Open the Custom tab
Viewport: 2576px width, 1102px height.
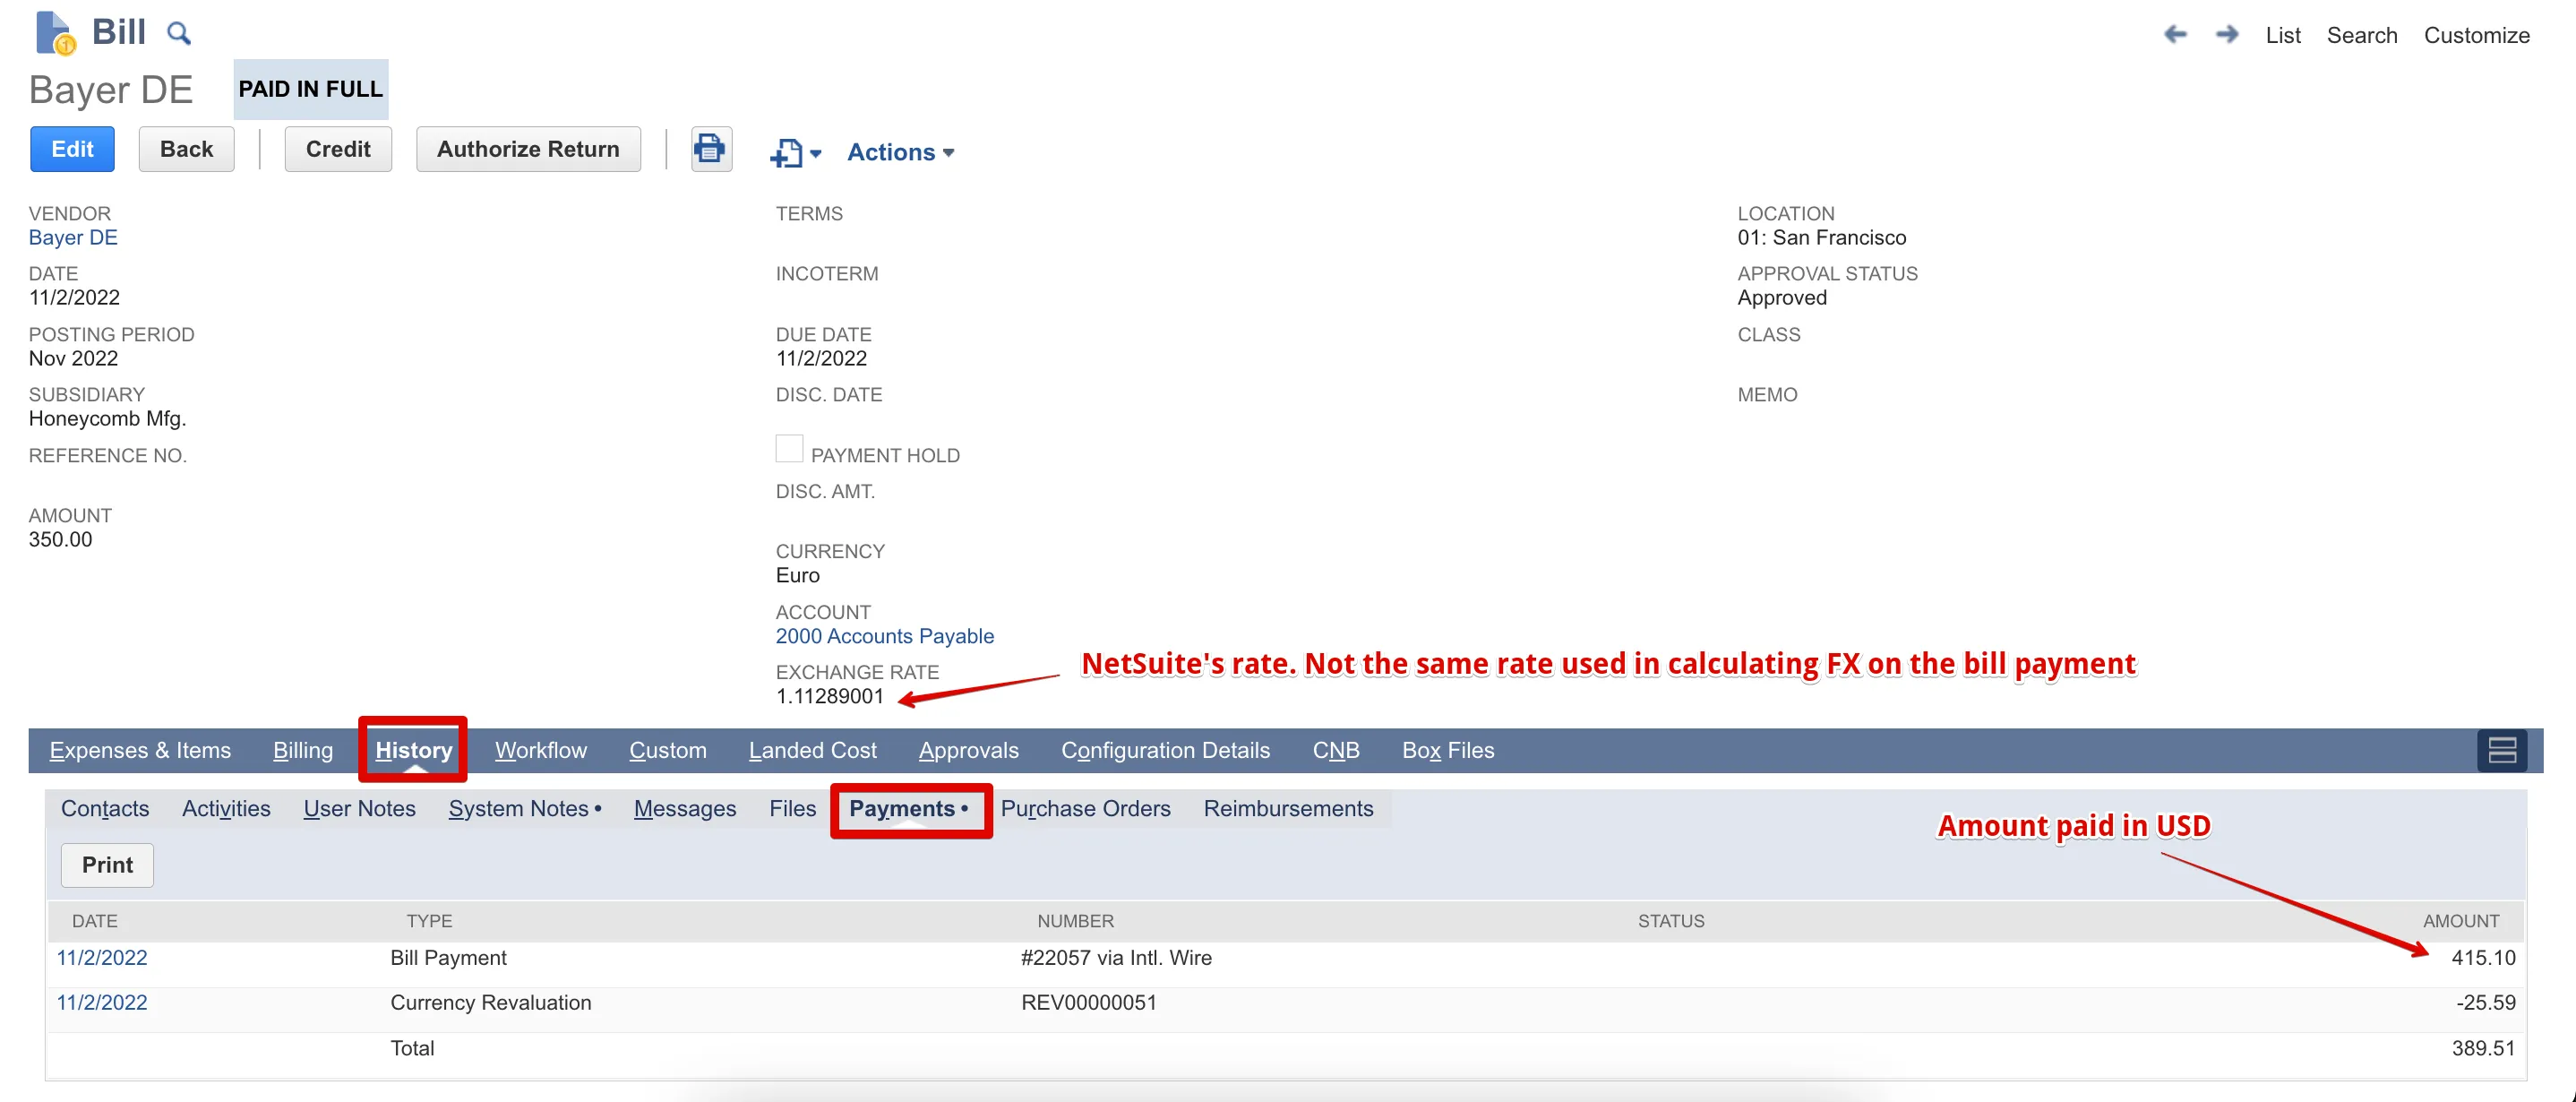click(x=668, y=750)
